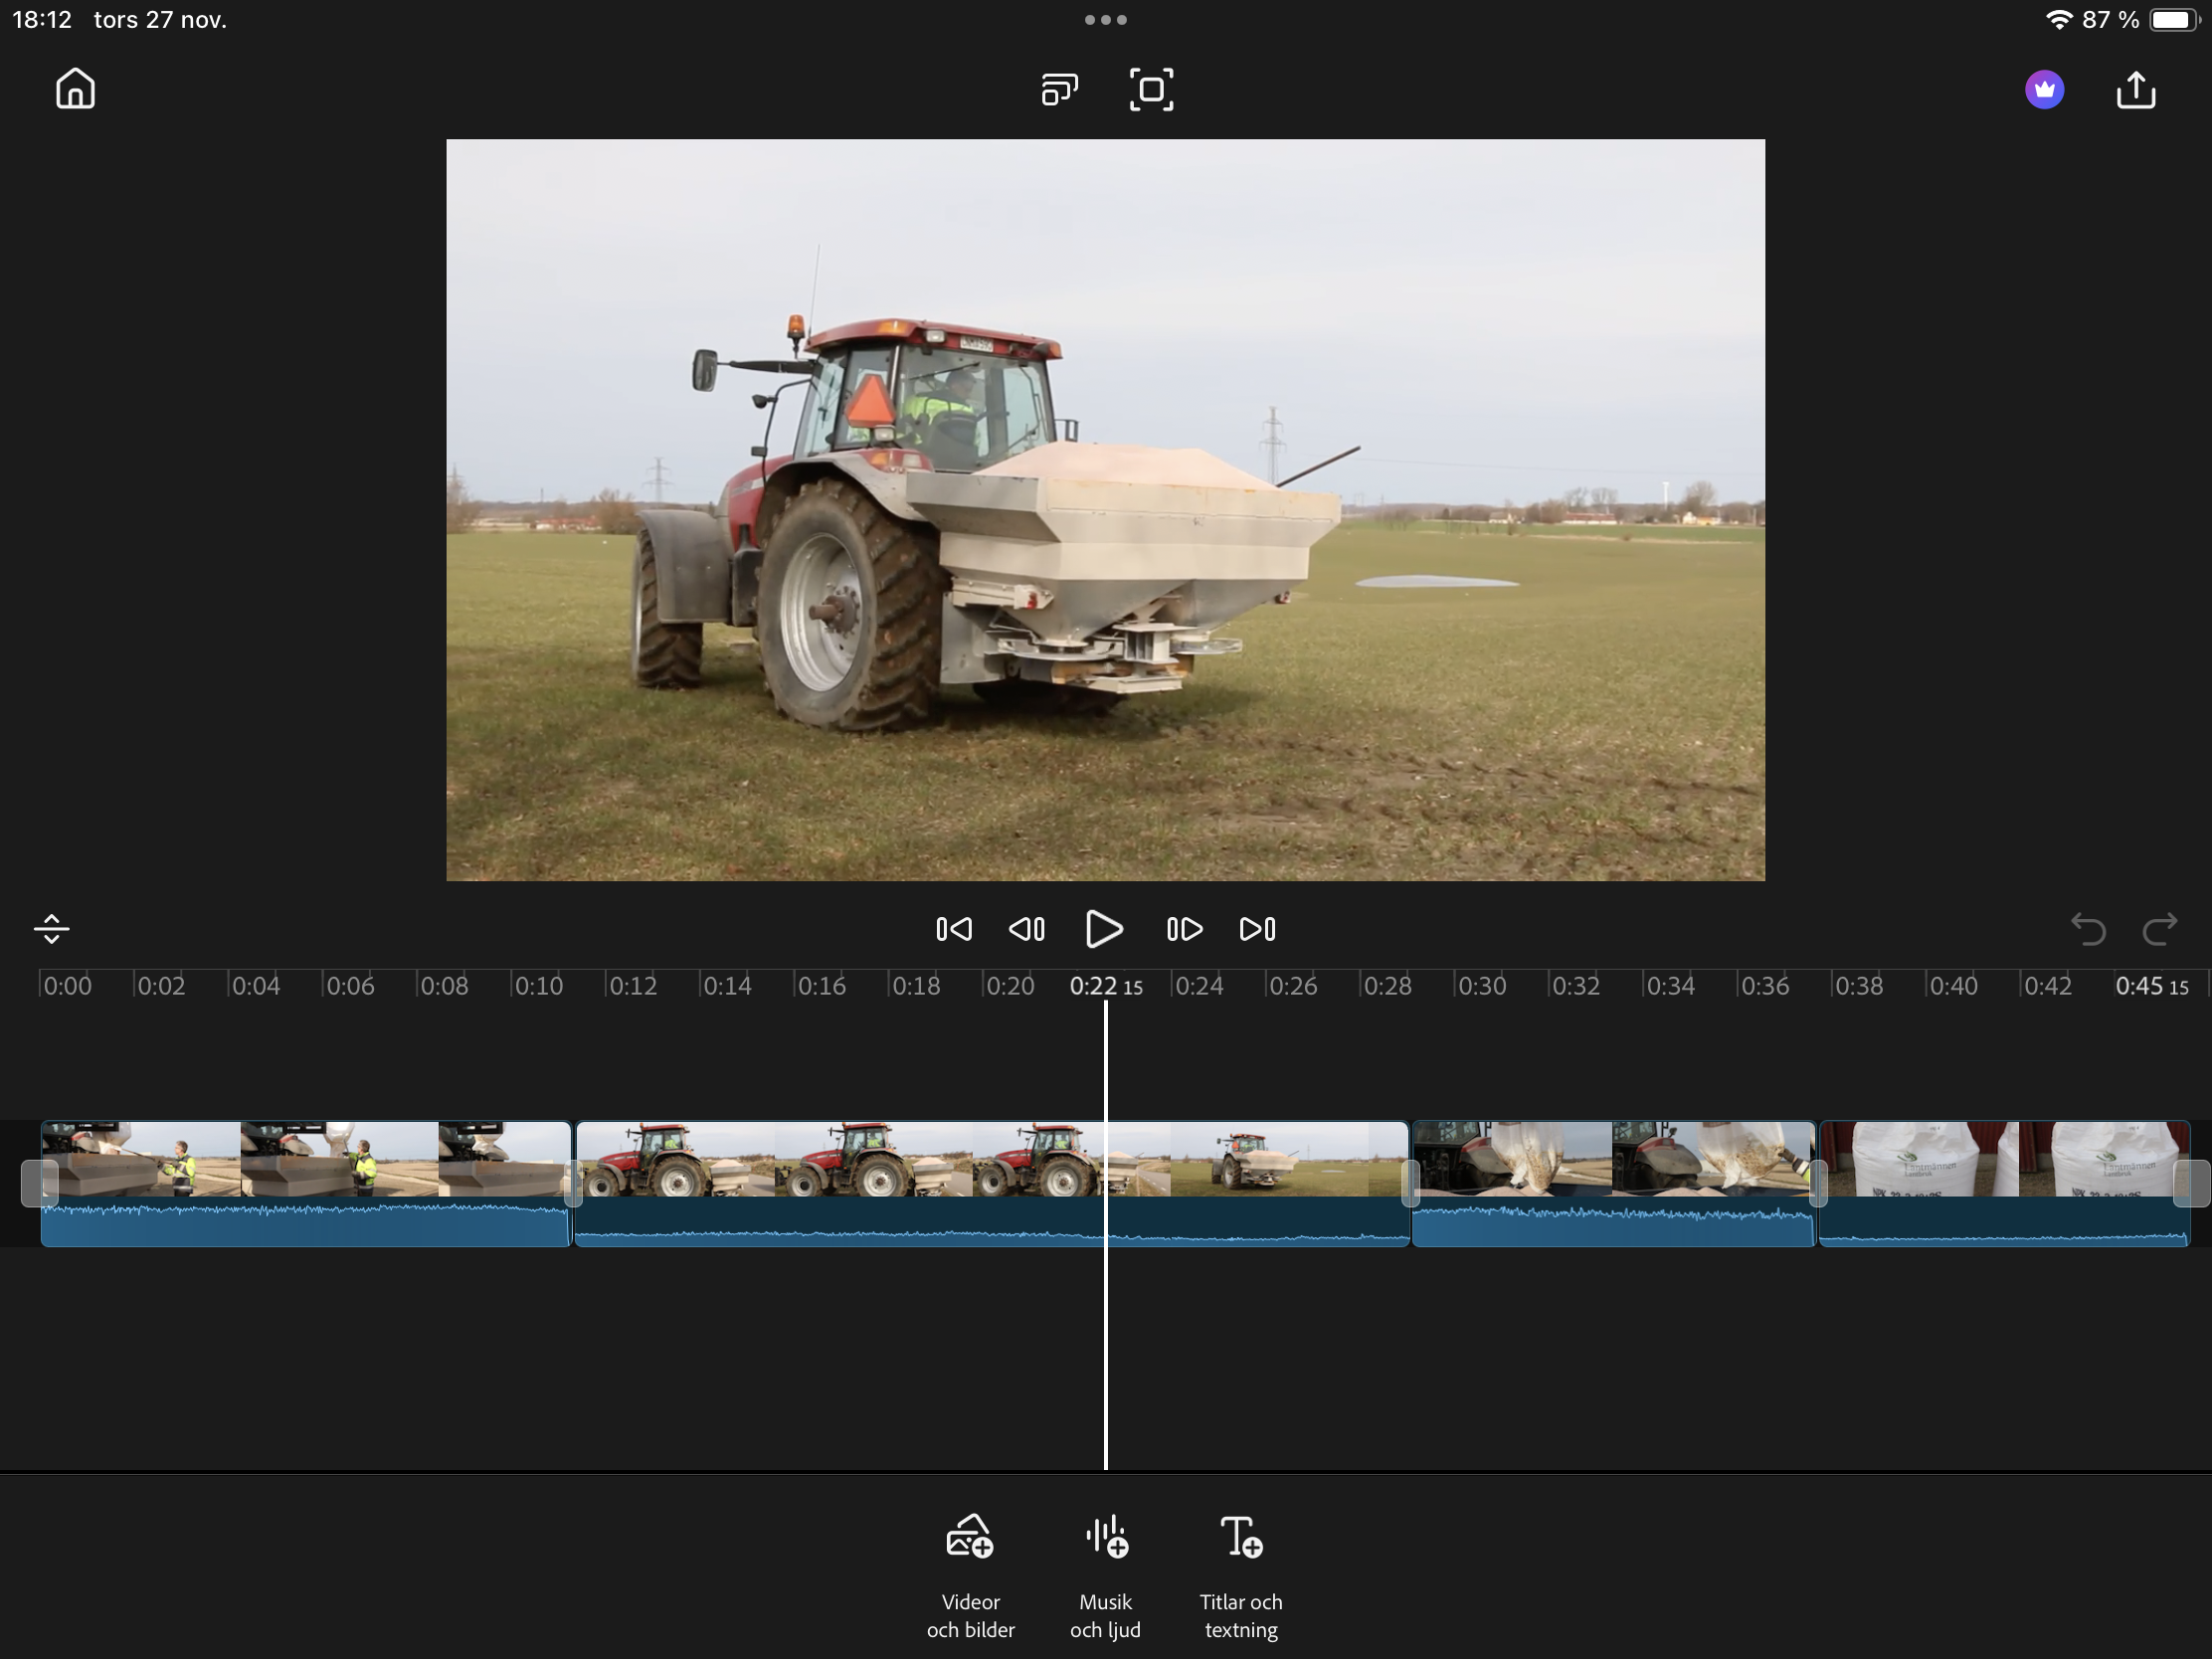2212x1659 pixels.
Task: Step back one frame
Action: 1027,929
